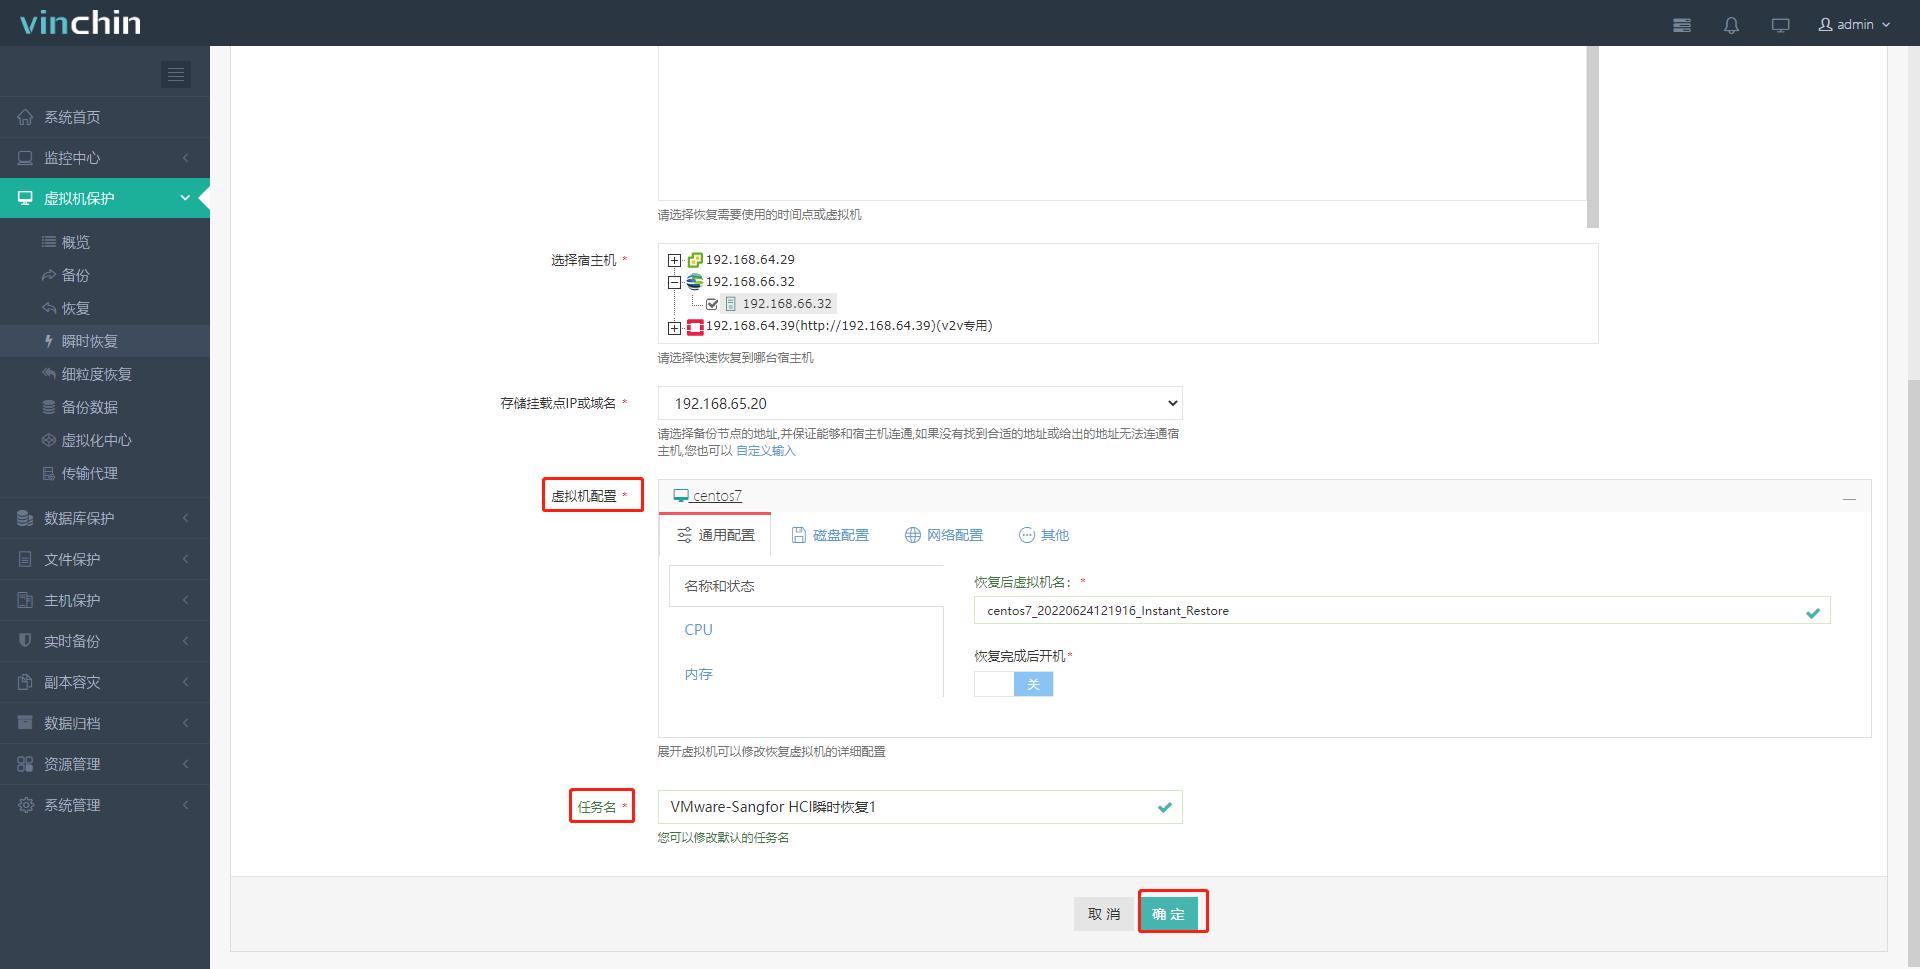Switch to 其他 tab
1920x969 pixels.
coord(1044,535)
